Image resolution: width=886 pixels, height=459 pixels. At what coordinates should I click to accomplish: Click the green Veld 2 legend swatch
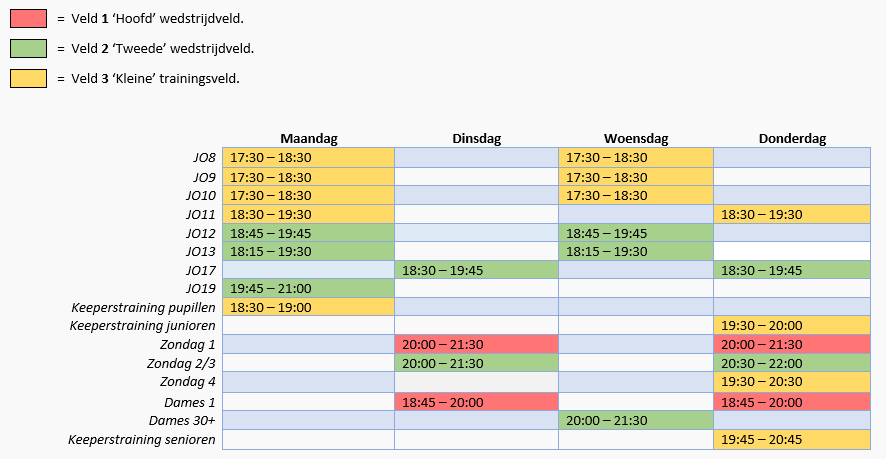(28, 48)
